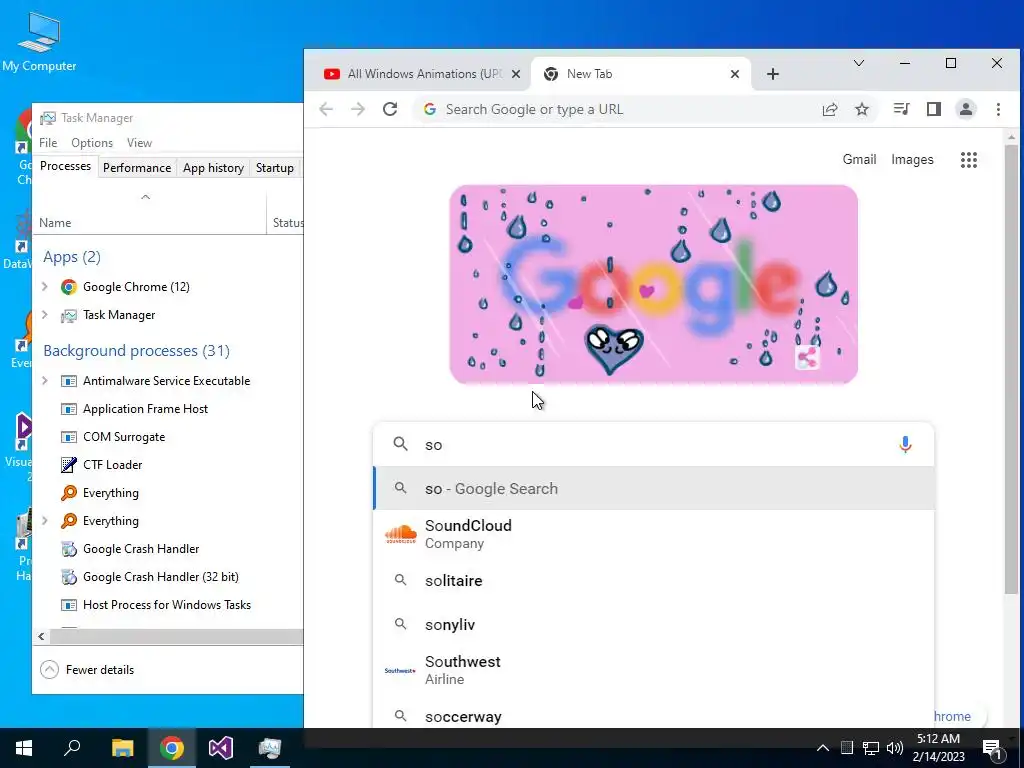1024x768 pixels.
Task: Expand Google Chrome (12) process group
Action: 44,287
